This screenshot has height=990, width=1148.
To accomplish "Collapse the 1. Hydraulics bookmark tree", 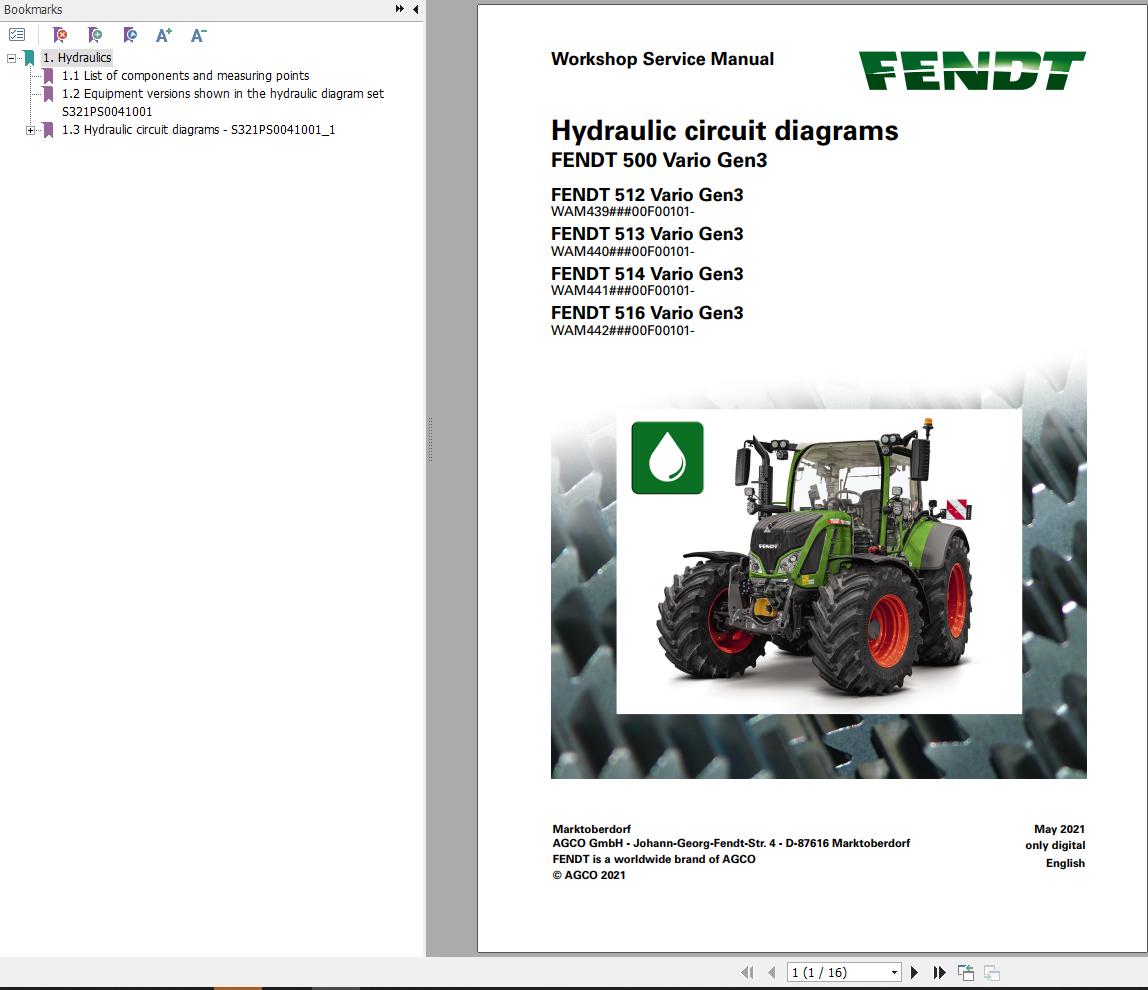I will pos(11,58).
